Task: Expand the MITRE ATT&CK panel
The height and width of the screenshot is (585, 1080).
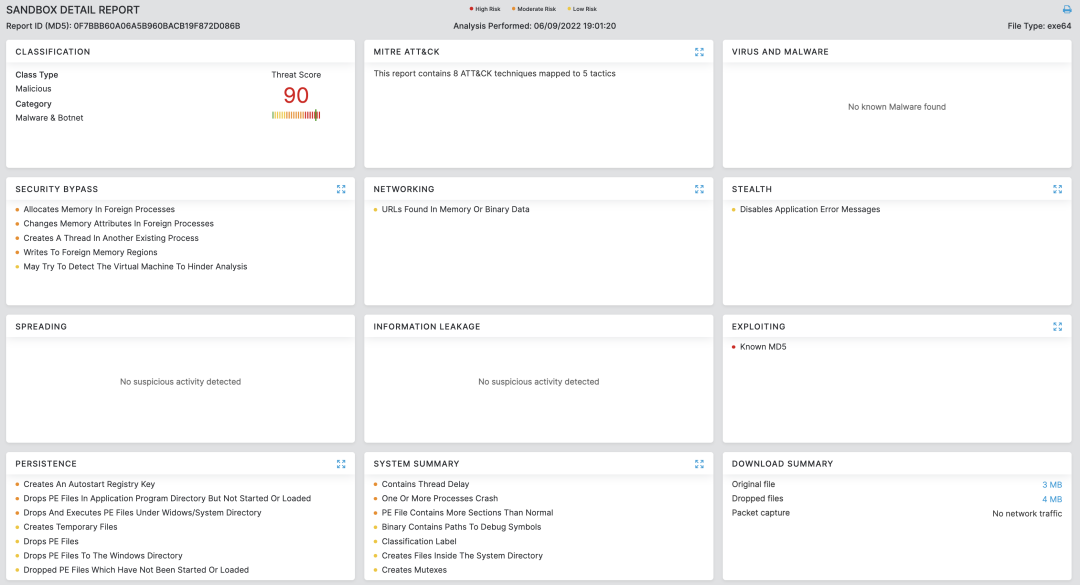Action: (x=699, y=52)
